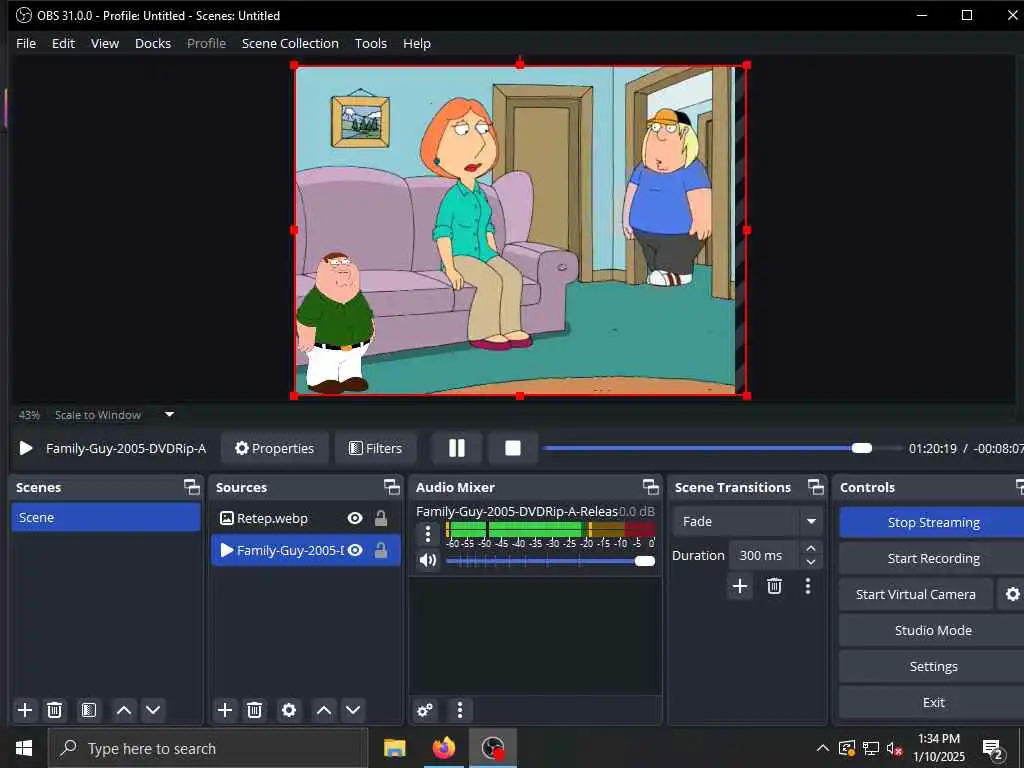Open File Explorer from taskbar

tap(394, 748)
